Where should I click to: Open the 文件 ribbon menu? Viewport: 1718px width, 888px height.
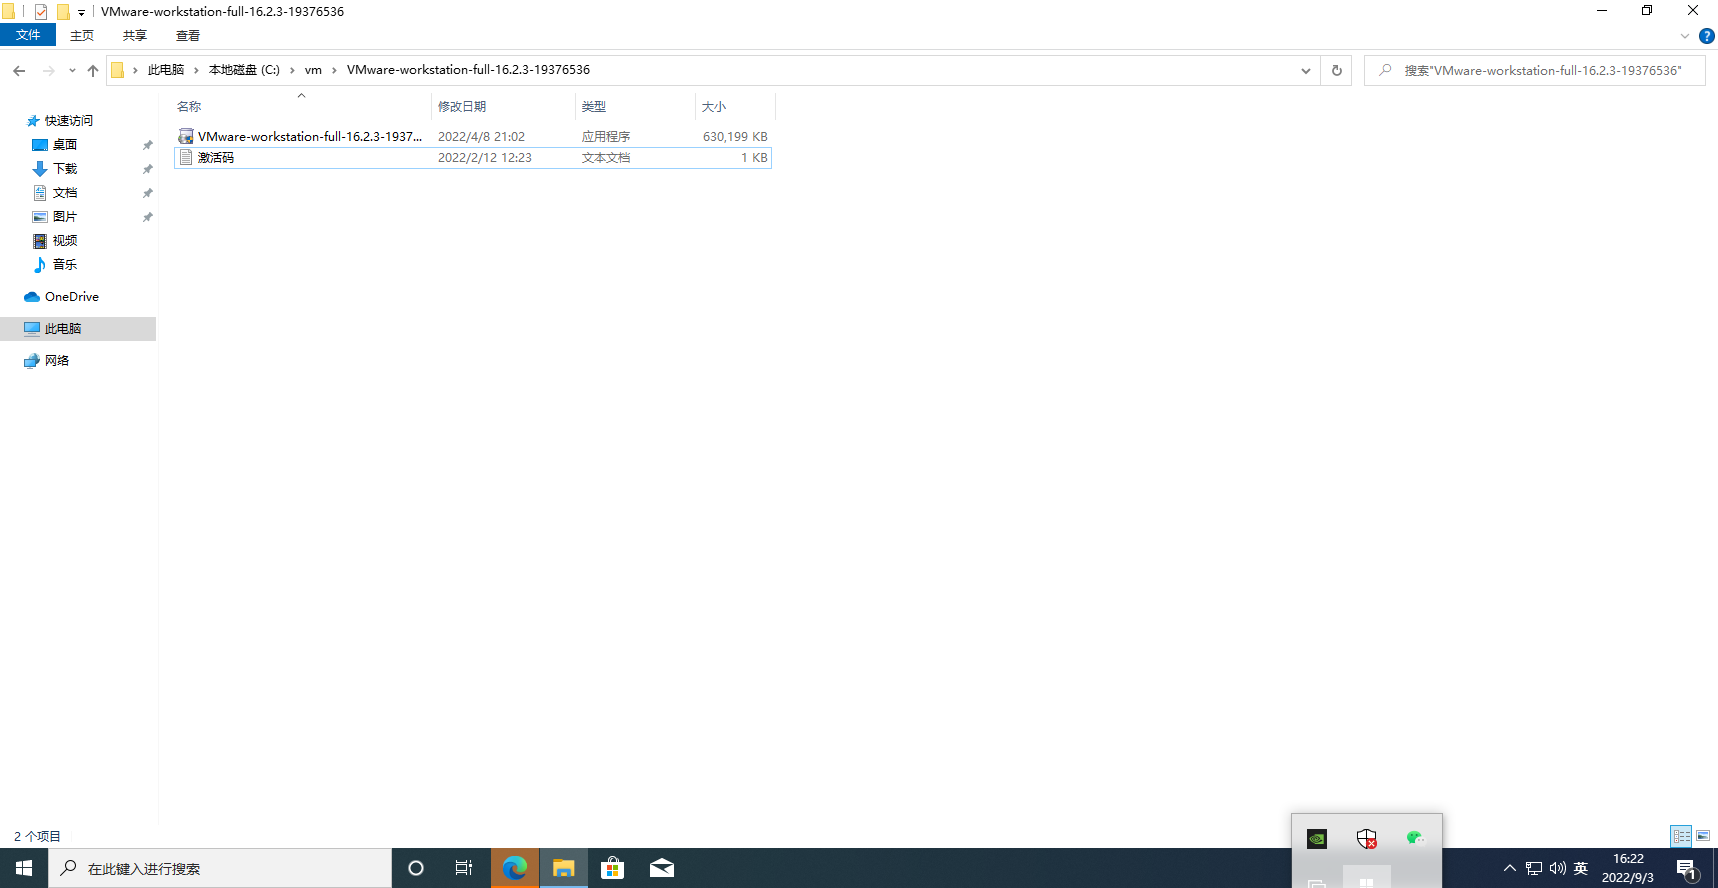tap(28, 35)
